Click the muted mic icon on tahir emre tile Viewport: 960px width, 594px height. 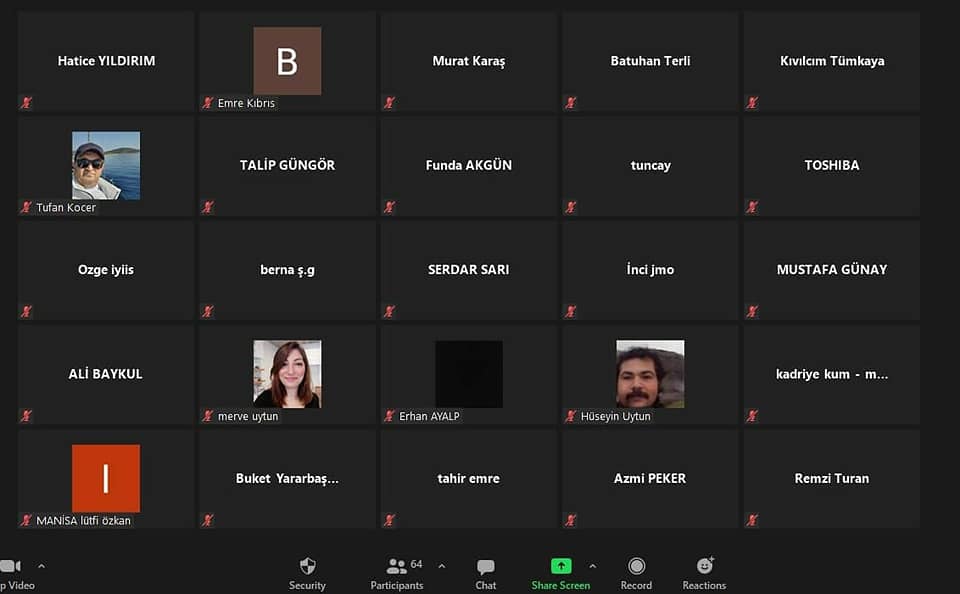point(389,521)
